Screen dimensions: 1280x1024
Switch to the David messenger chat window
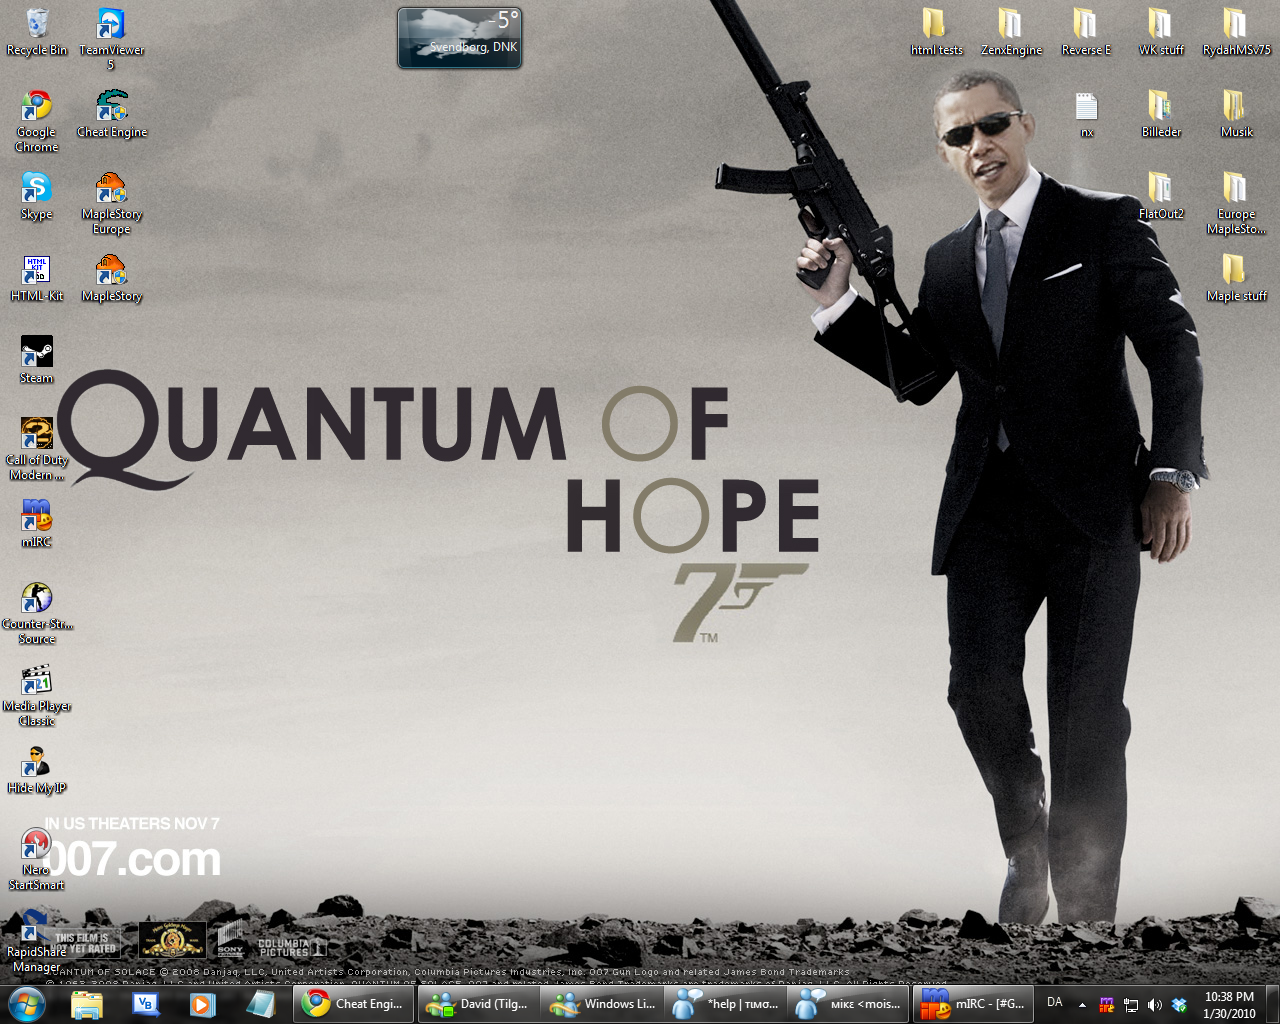point(478,1004)
